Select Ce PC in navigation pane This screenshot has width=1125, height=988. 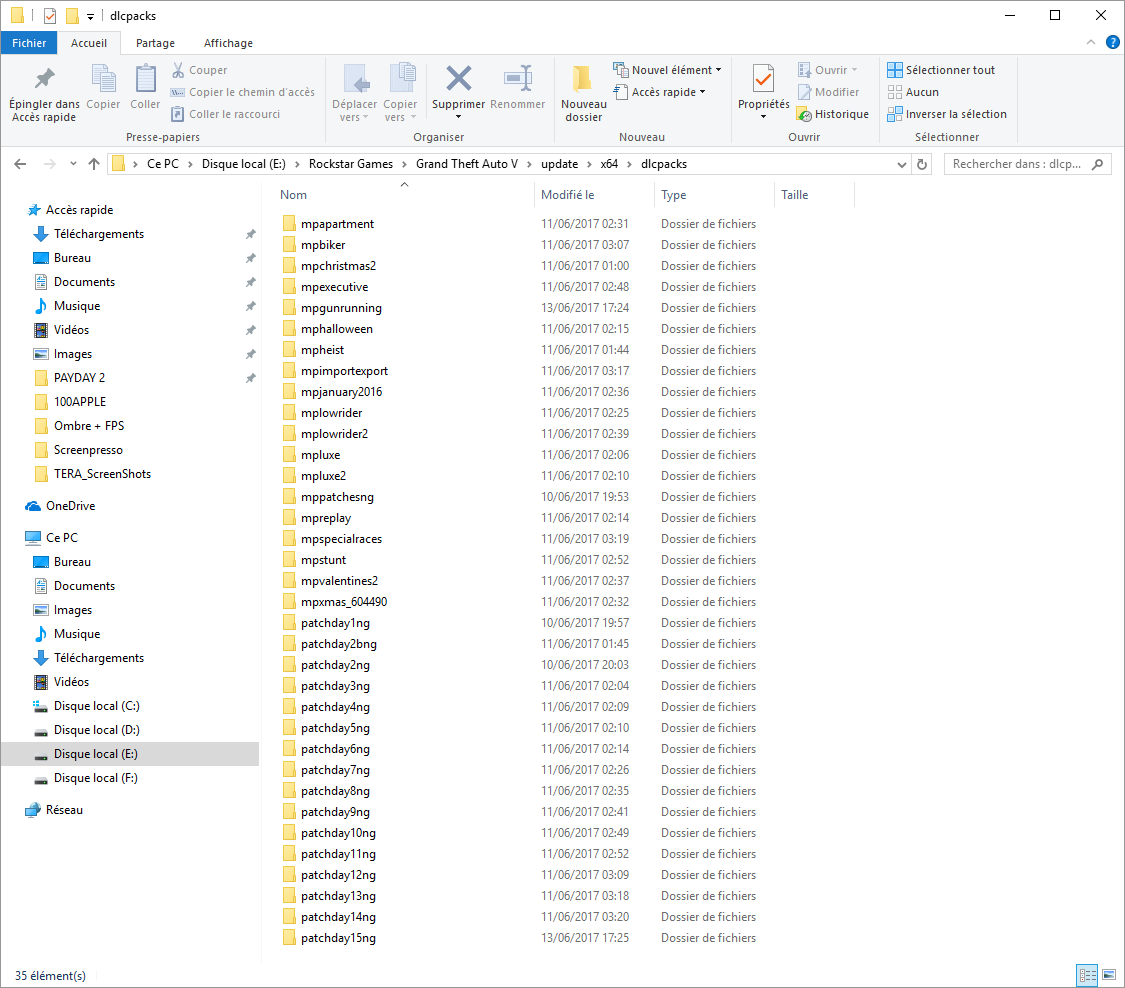62,537
